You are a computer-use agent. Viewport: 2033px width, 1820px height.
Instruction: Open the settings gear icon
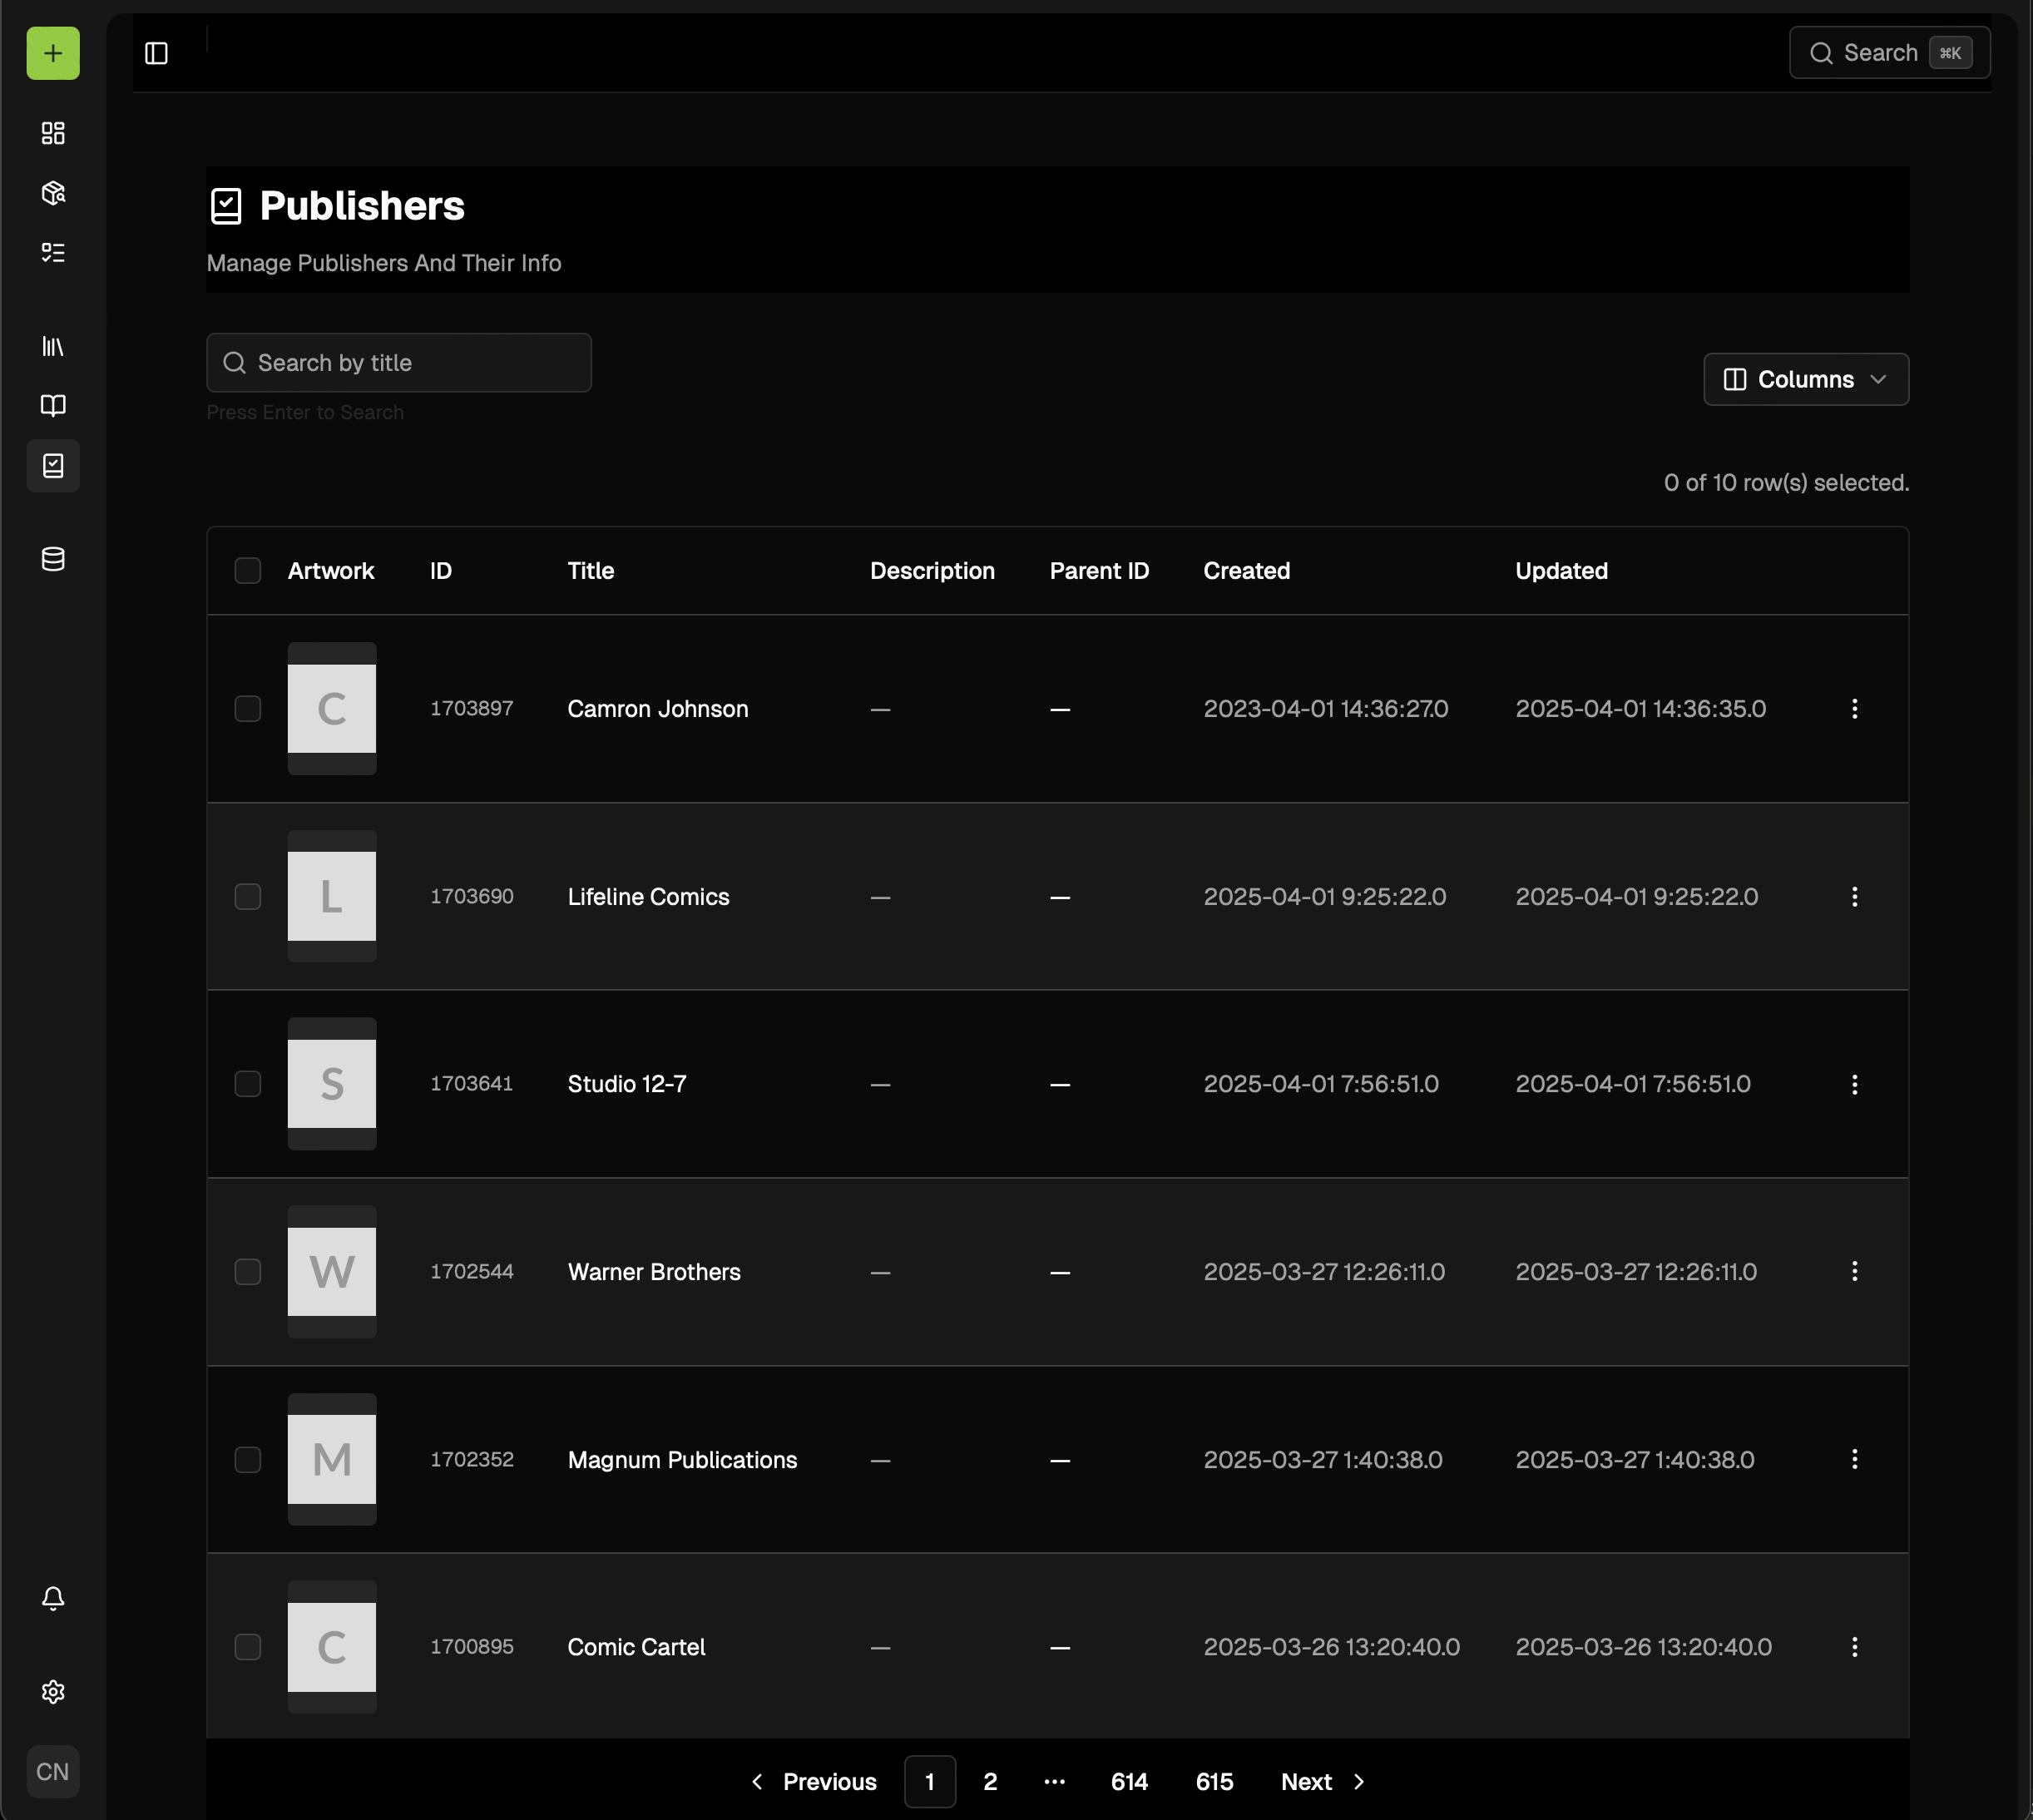click(x=53, y=1691)
